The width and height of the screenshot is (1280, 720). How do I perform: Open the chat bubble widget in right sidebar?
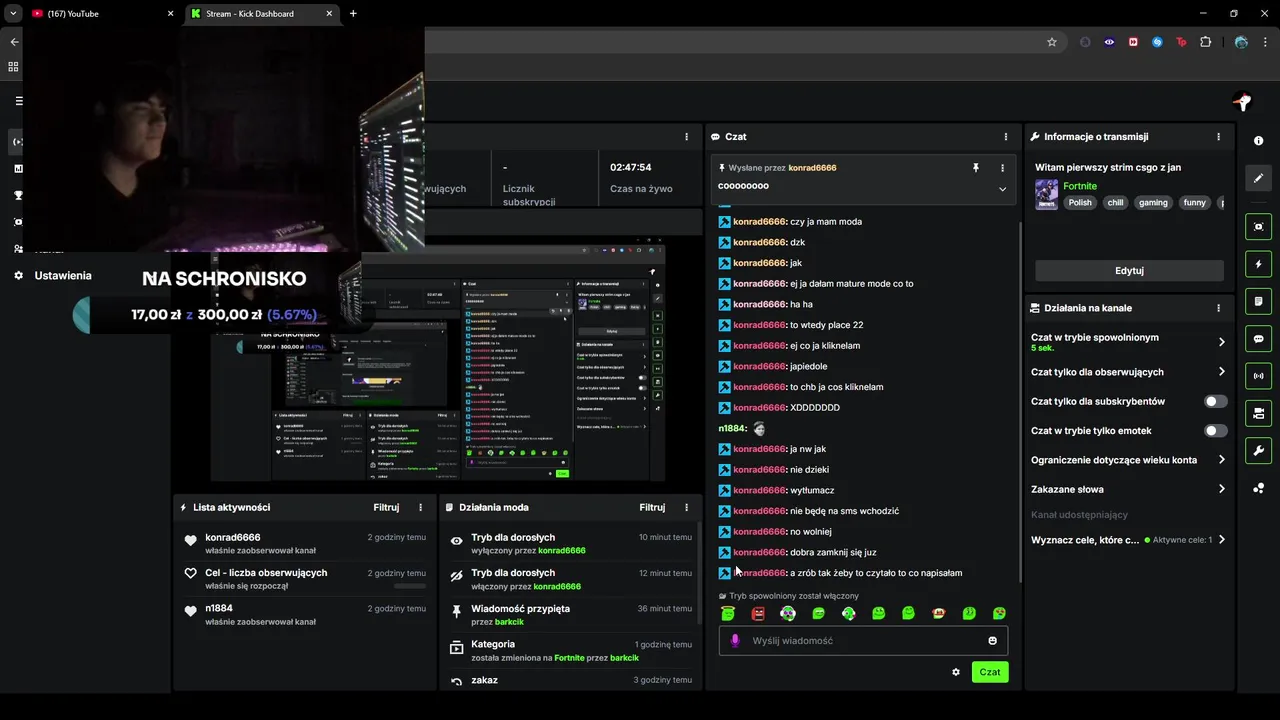tap(1258, 339)
